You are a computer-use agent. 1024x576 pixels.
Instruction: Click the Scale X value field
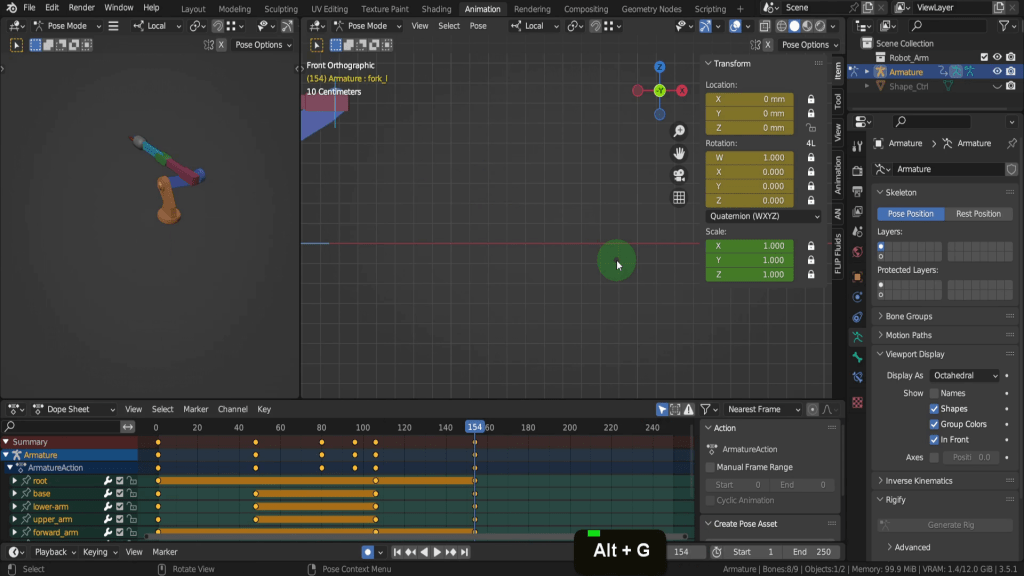tap(749, 246)
